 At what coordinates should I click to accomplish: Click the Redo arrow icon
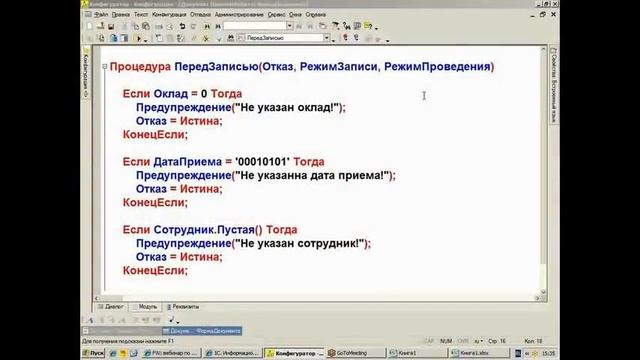tap(193, 26)
